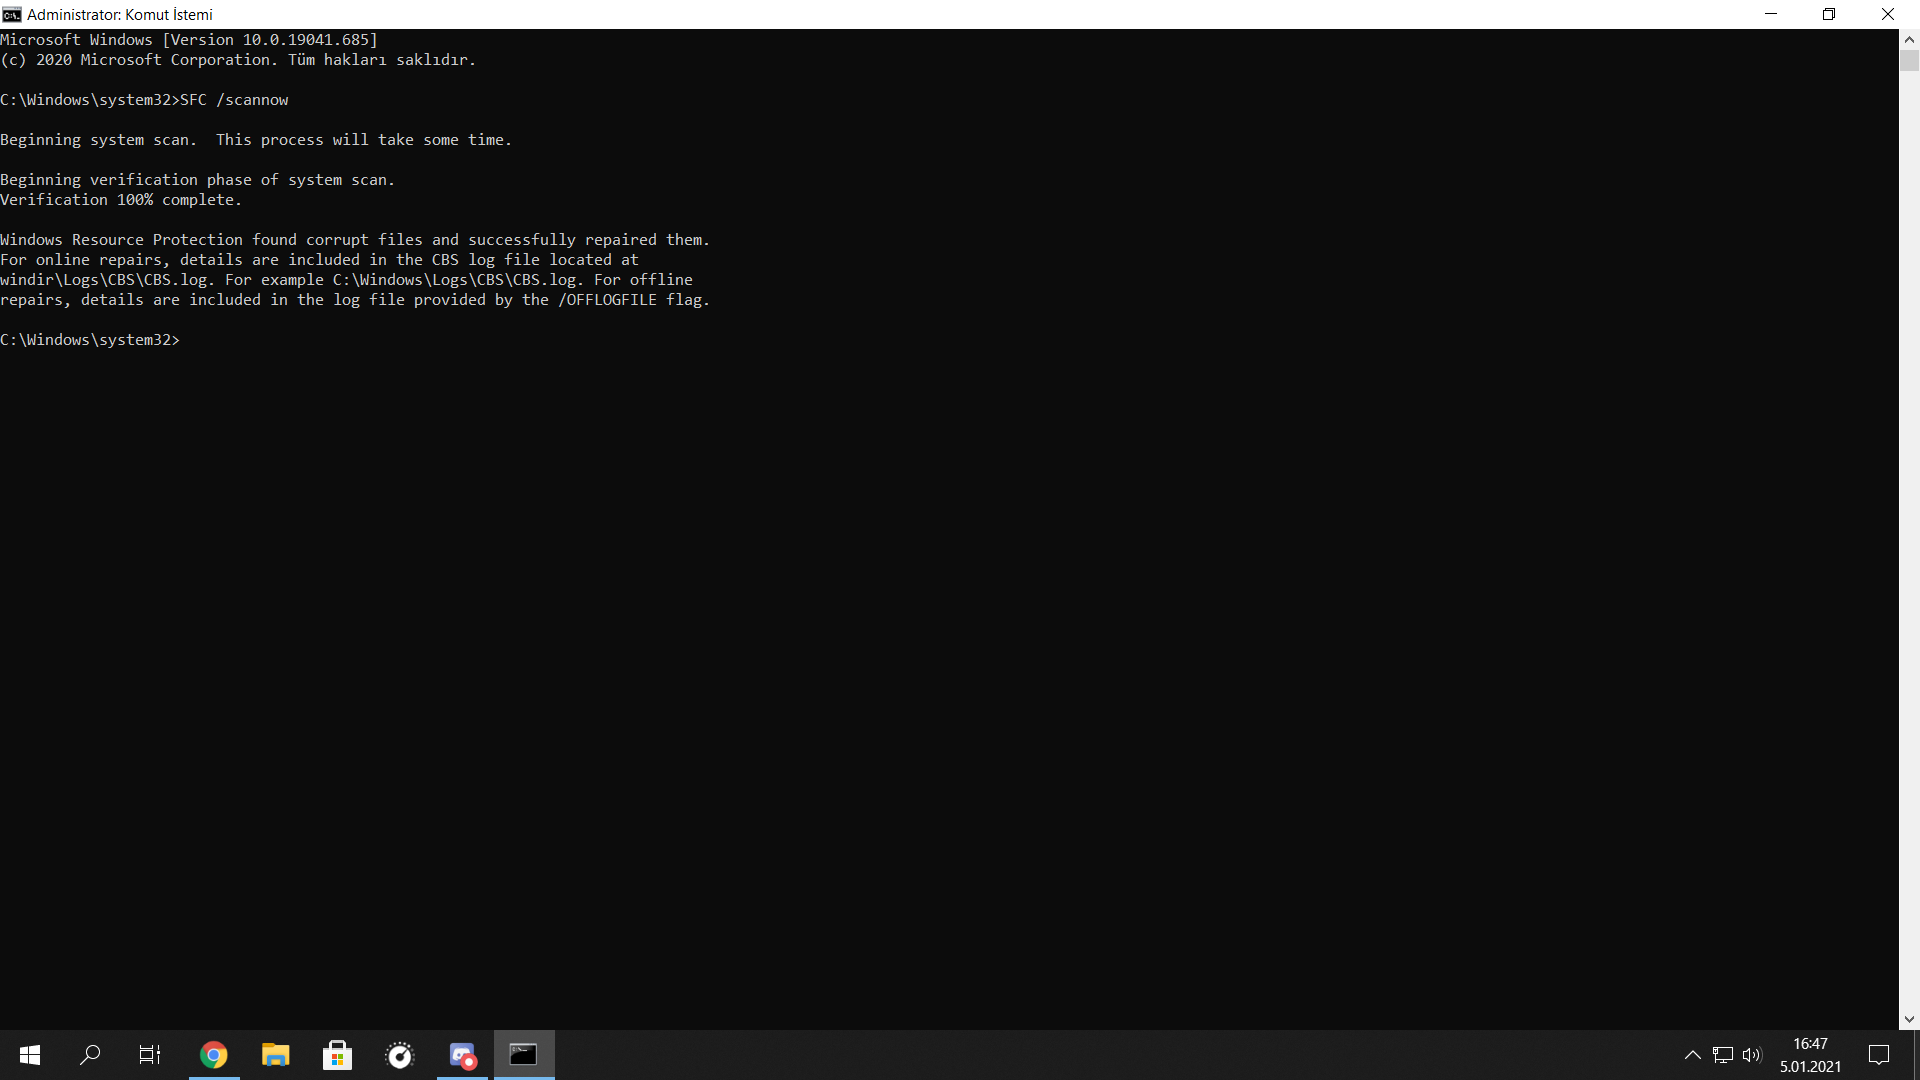Open the Action Center notifications icon
1920x1080 pixels.
click(1879, 1055)
